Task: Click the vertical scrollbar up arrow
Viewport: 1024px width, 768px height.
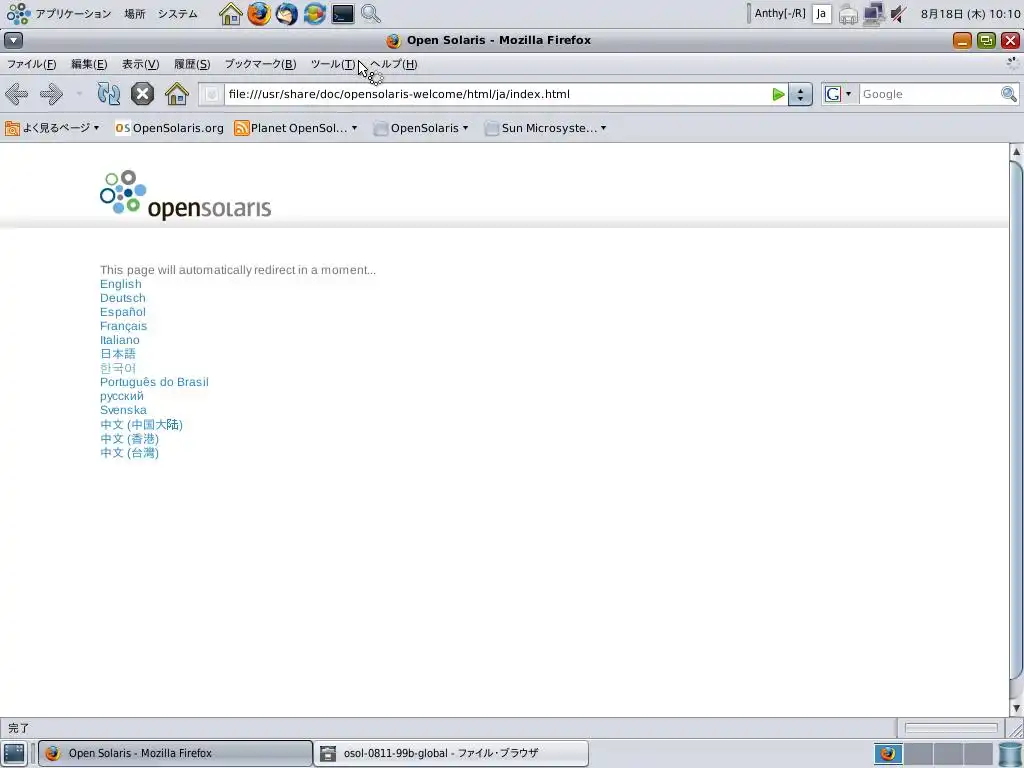Action: point(1016,151)
